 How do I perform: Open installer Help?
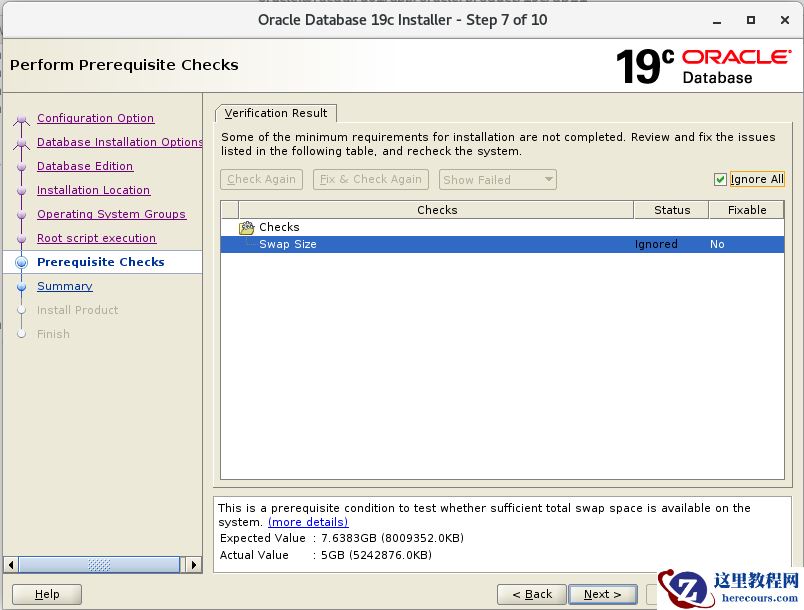click(47, 594)
